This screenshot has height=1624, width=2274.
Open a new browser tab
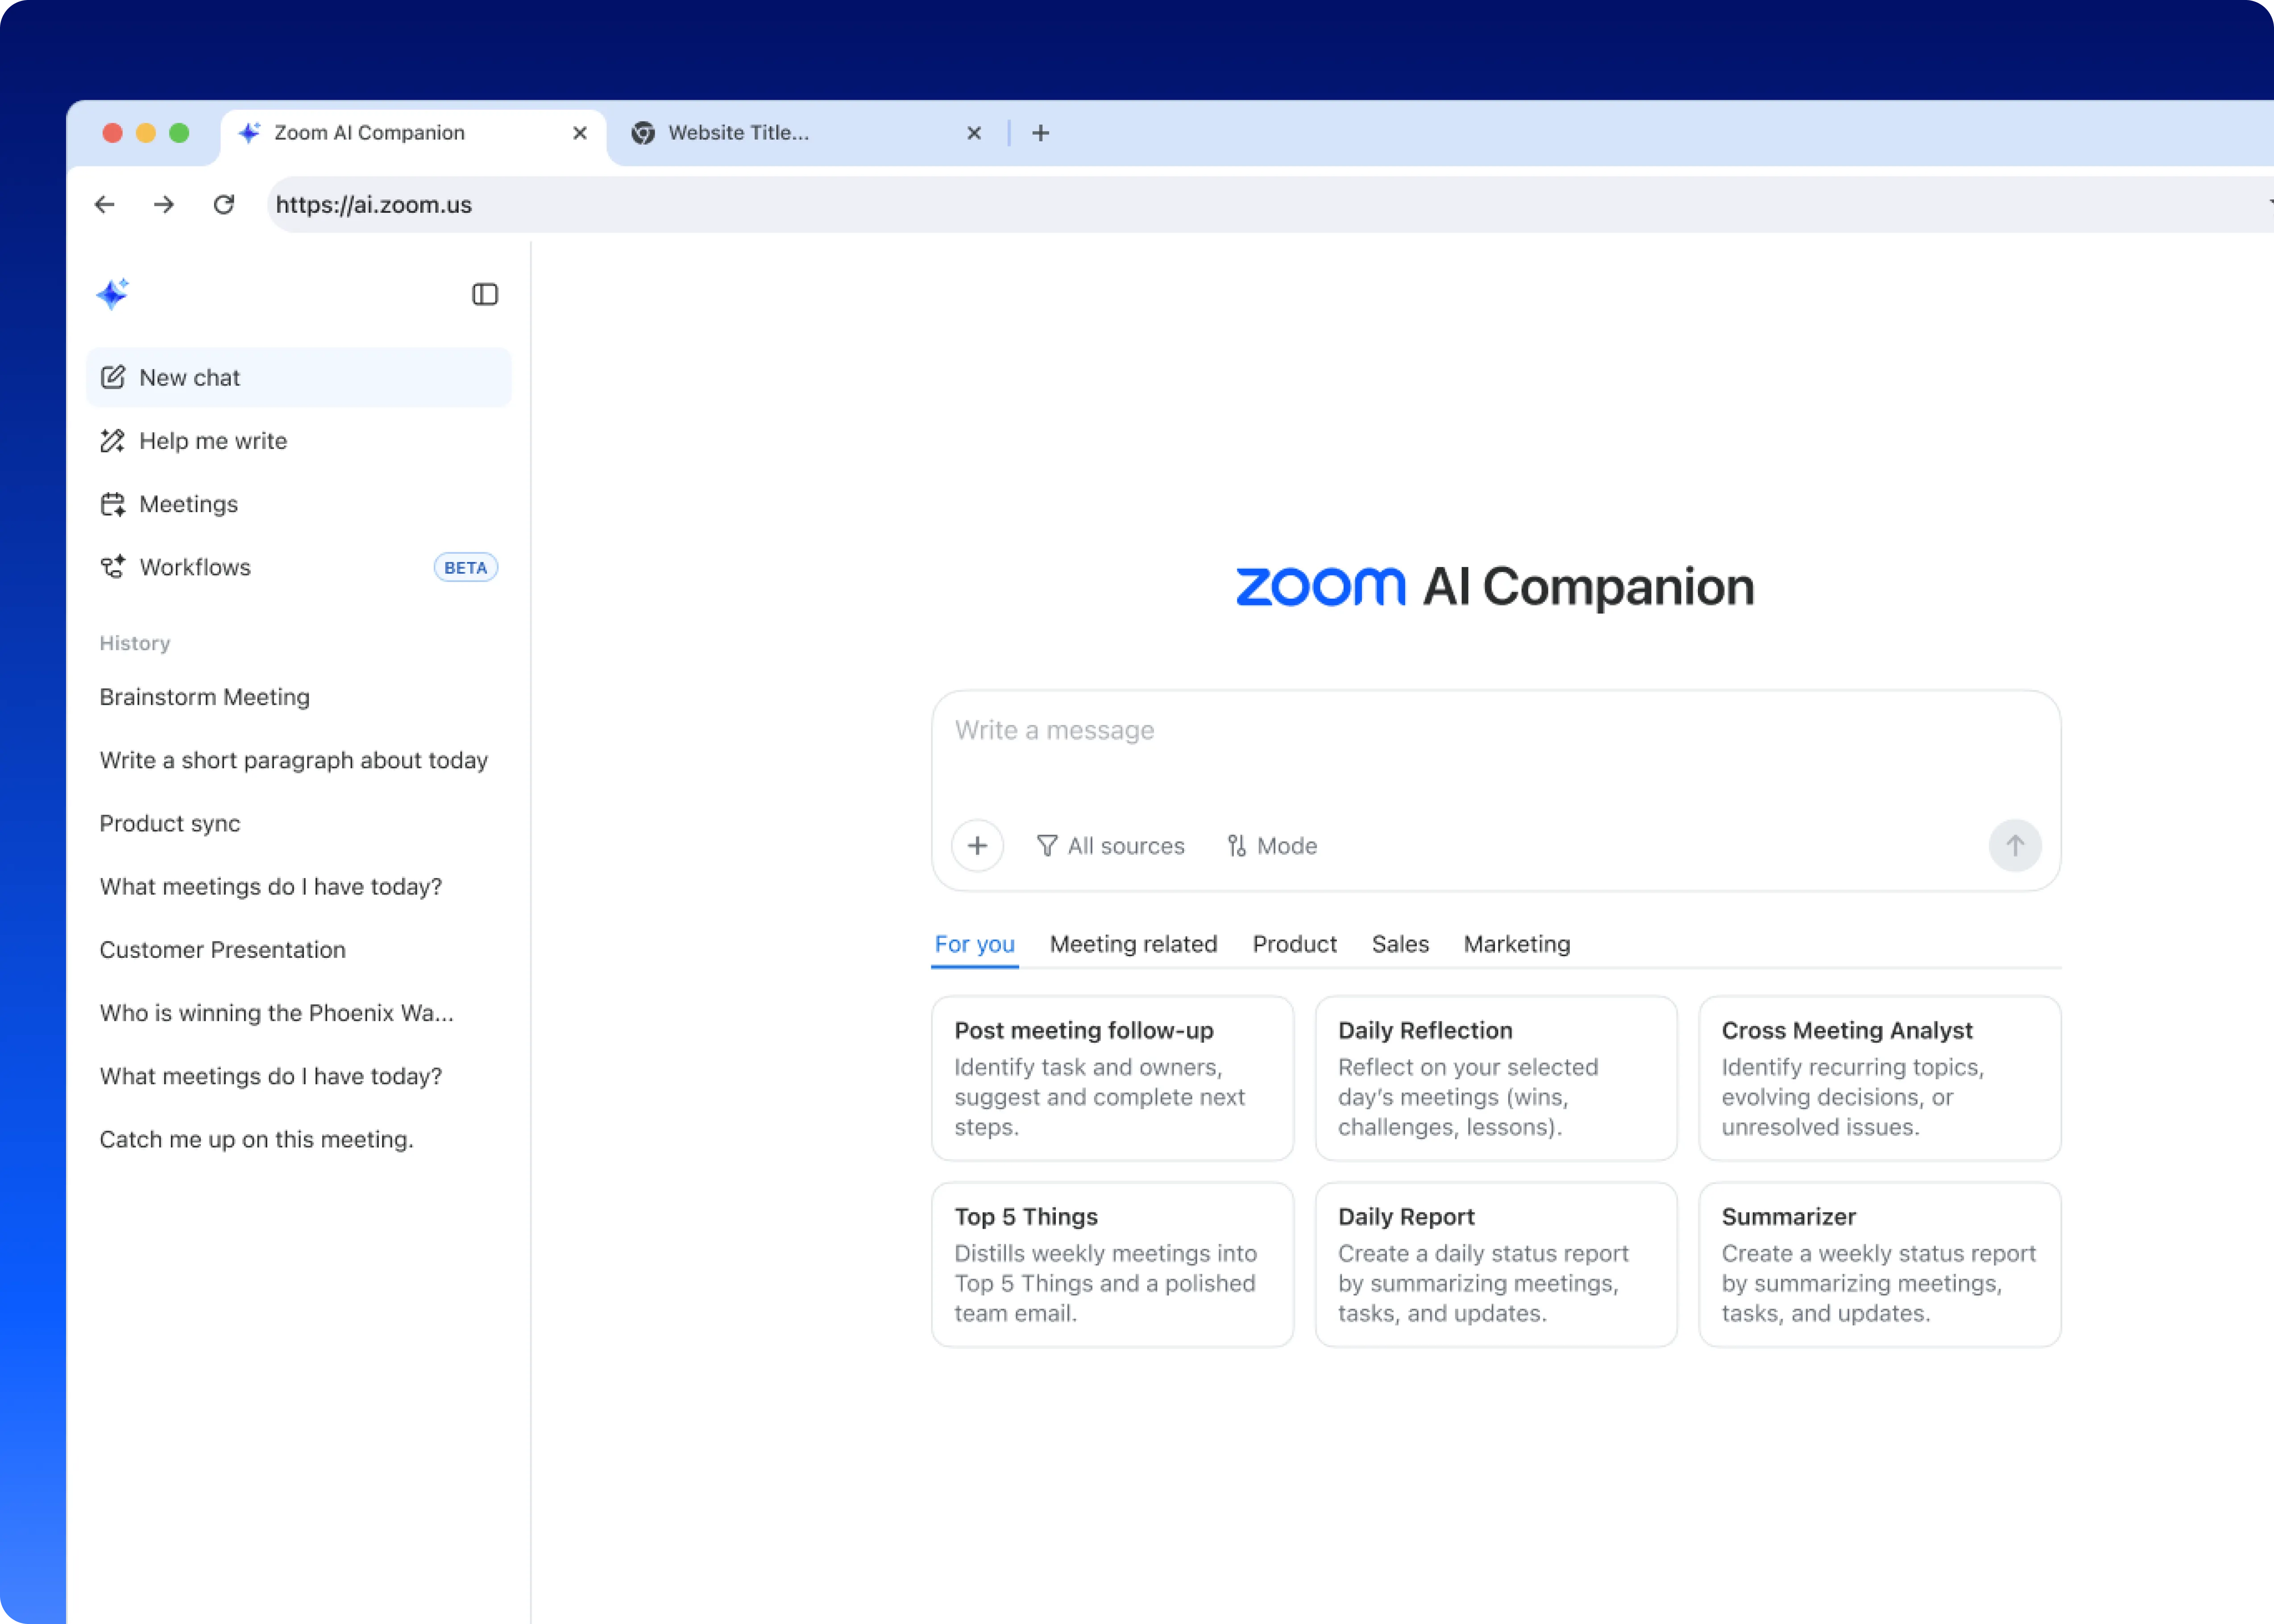1040,133
